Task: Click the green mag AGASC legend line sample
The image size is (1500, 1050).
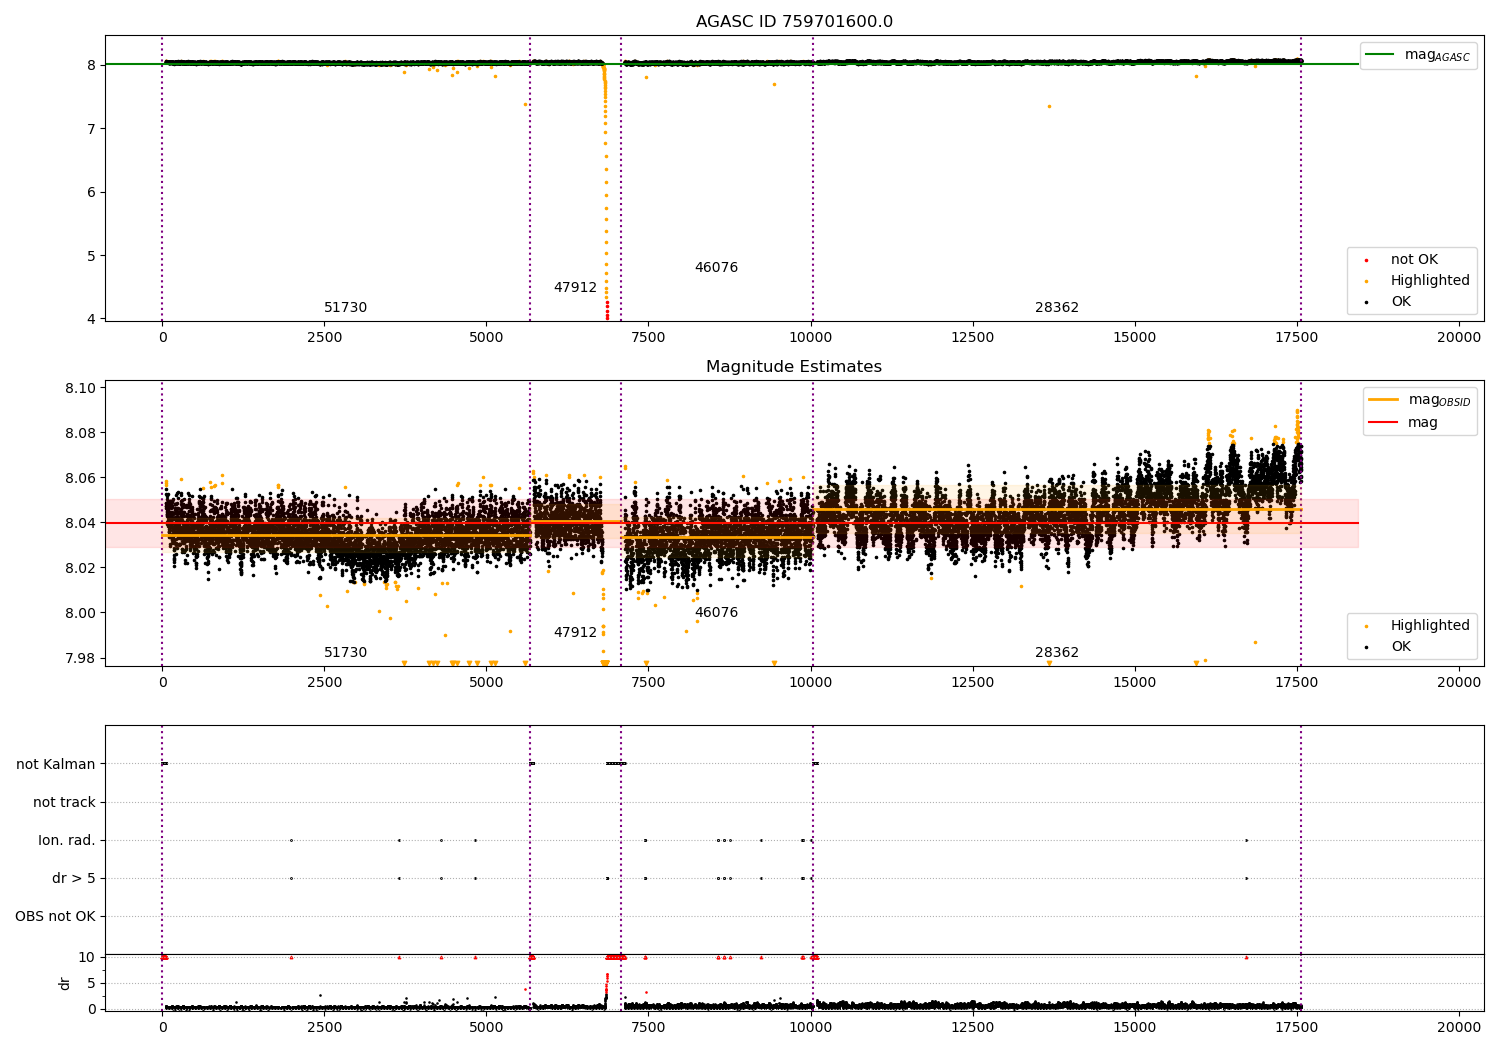Action: pos(1381,55)
